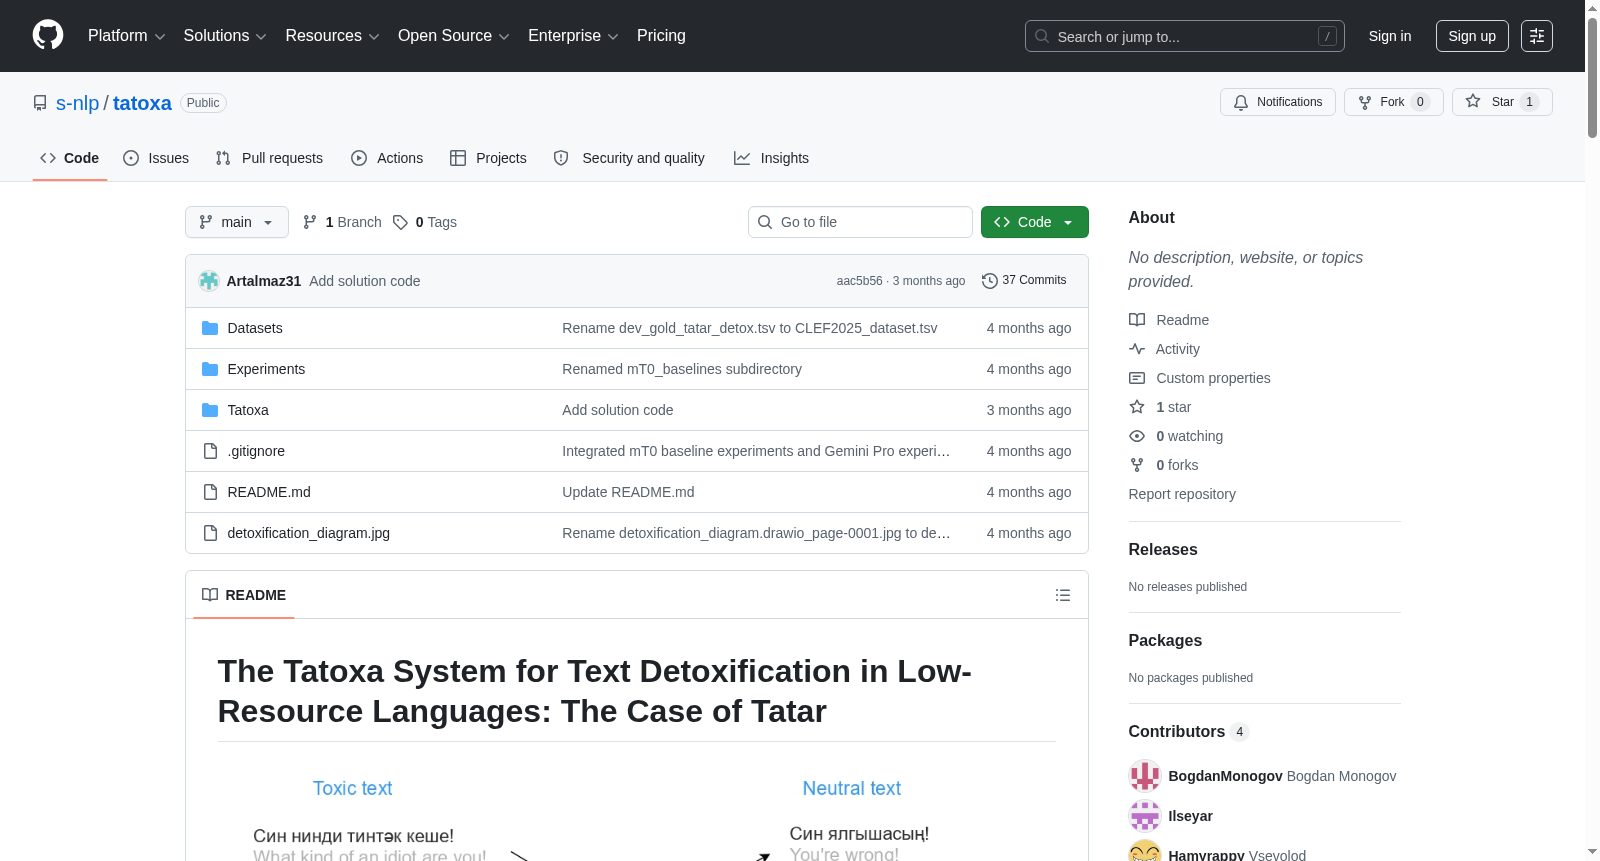Expand the Resources menu
Image resolution: width=1600 pixels, height=861 pixels.
click(x=332, y=36)
